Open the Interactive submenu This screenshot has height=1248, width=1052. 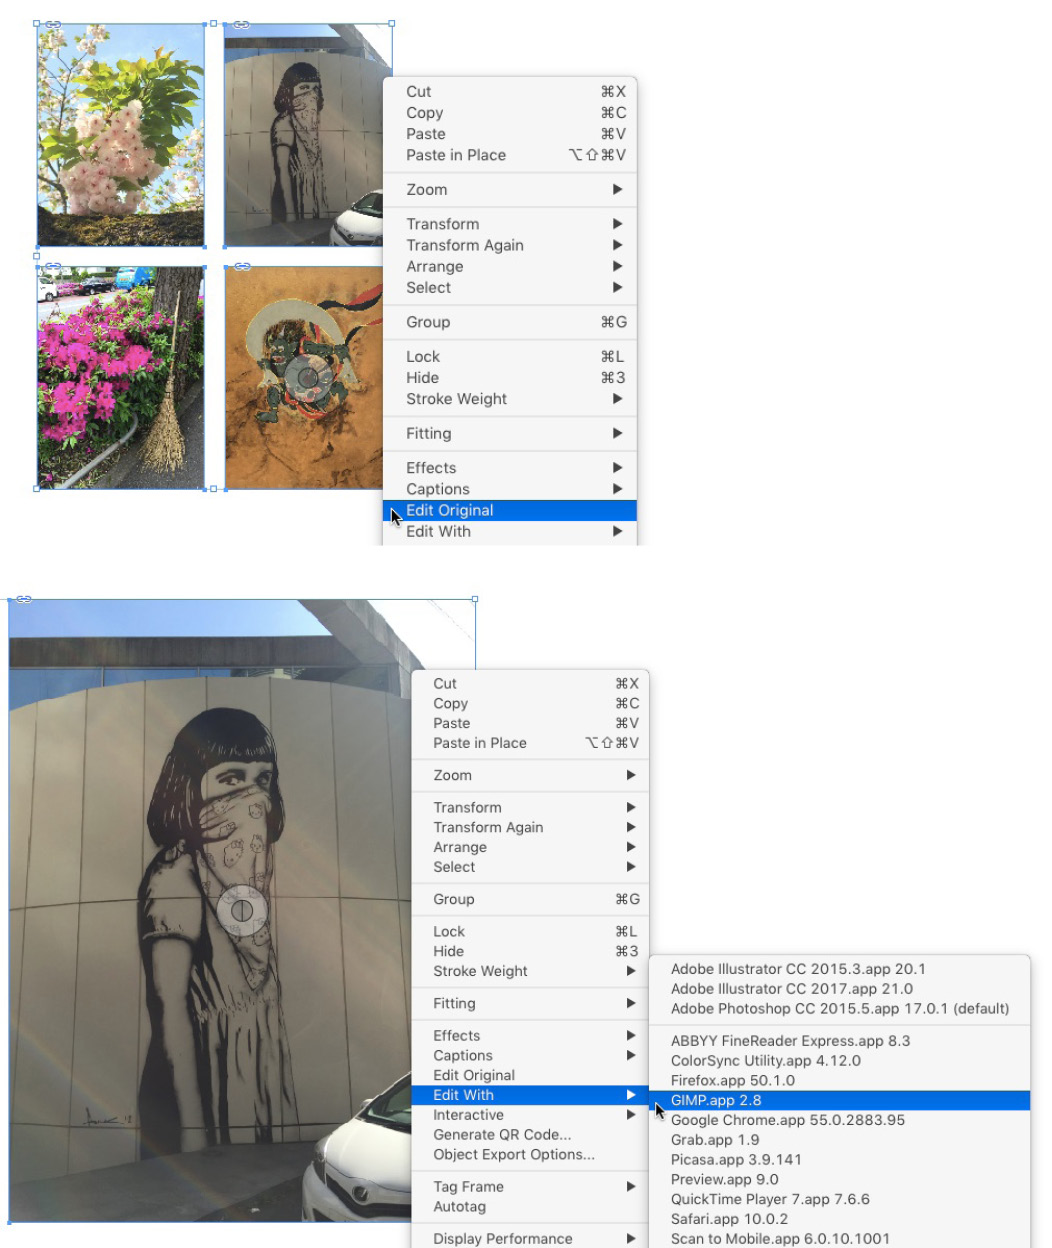[x=530, y=1114]
